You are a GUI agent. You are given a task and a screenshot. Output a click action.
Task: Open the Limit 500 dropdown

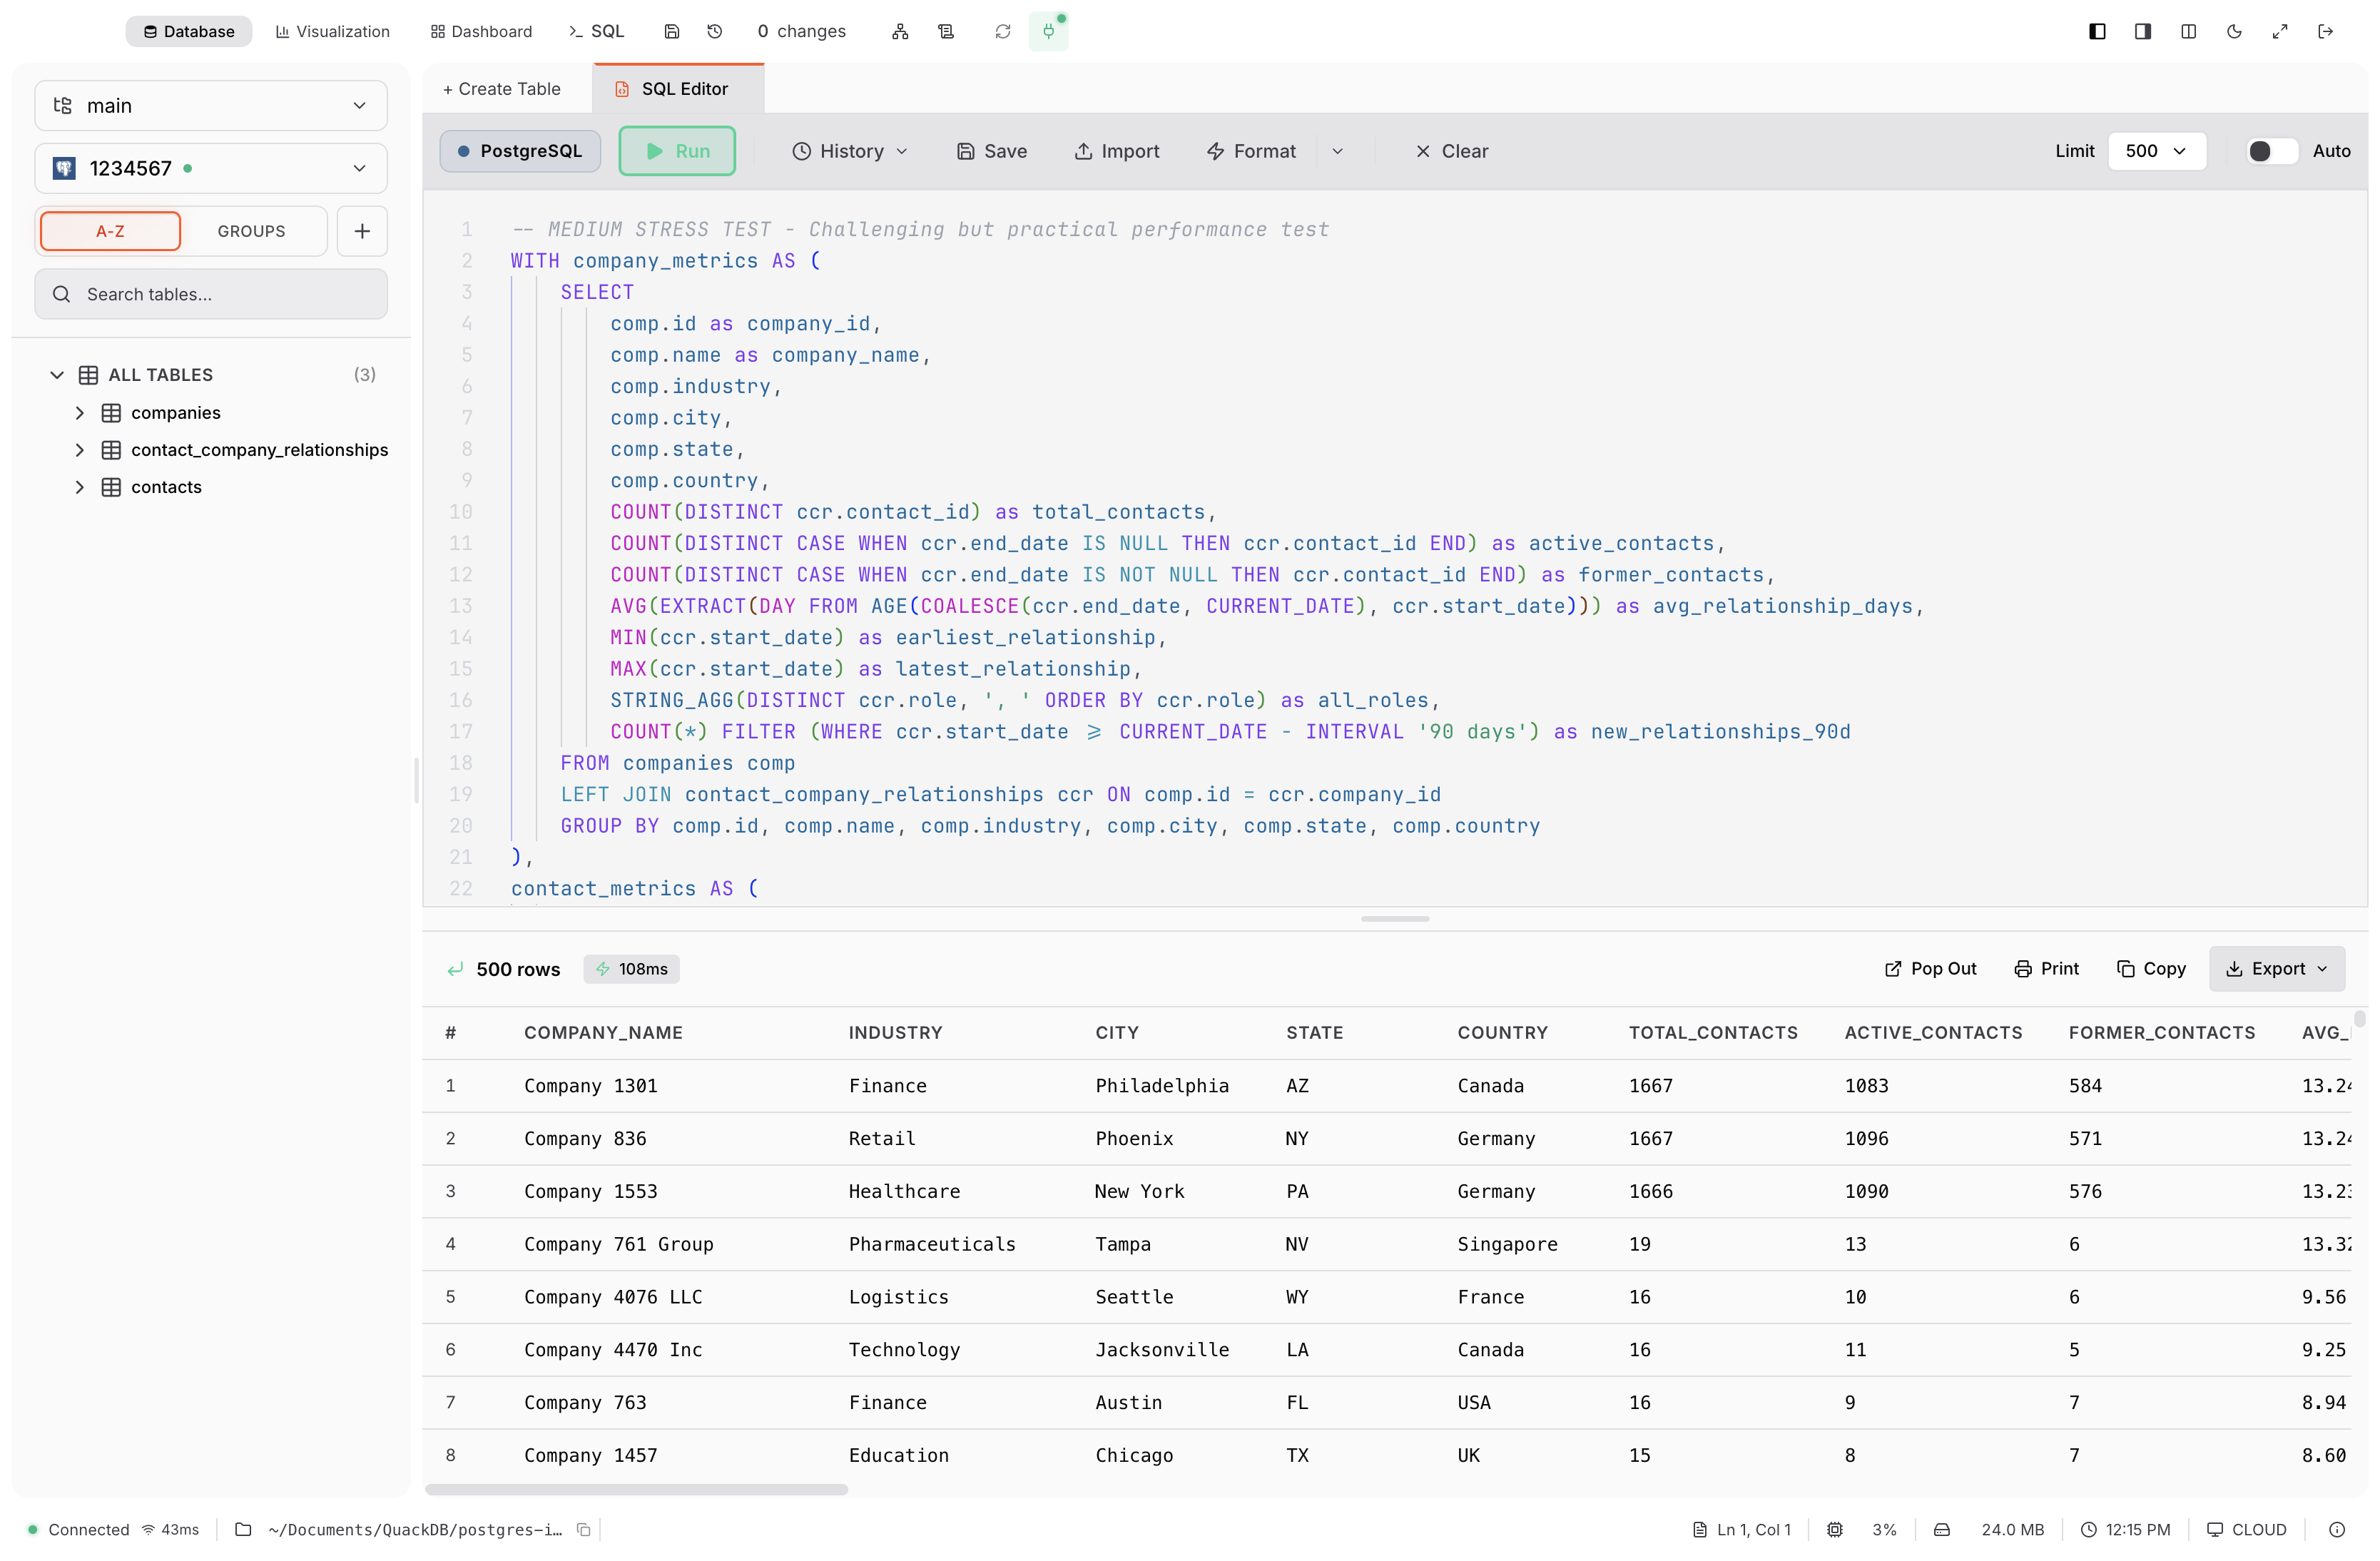point(2156,151)
